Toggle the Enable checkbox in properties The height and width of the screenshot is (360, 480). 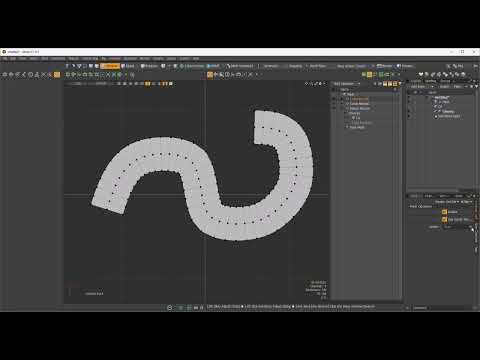pyautogui.click(x=444, y=212)
